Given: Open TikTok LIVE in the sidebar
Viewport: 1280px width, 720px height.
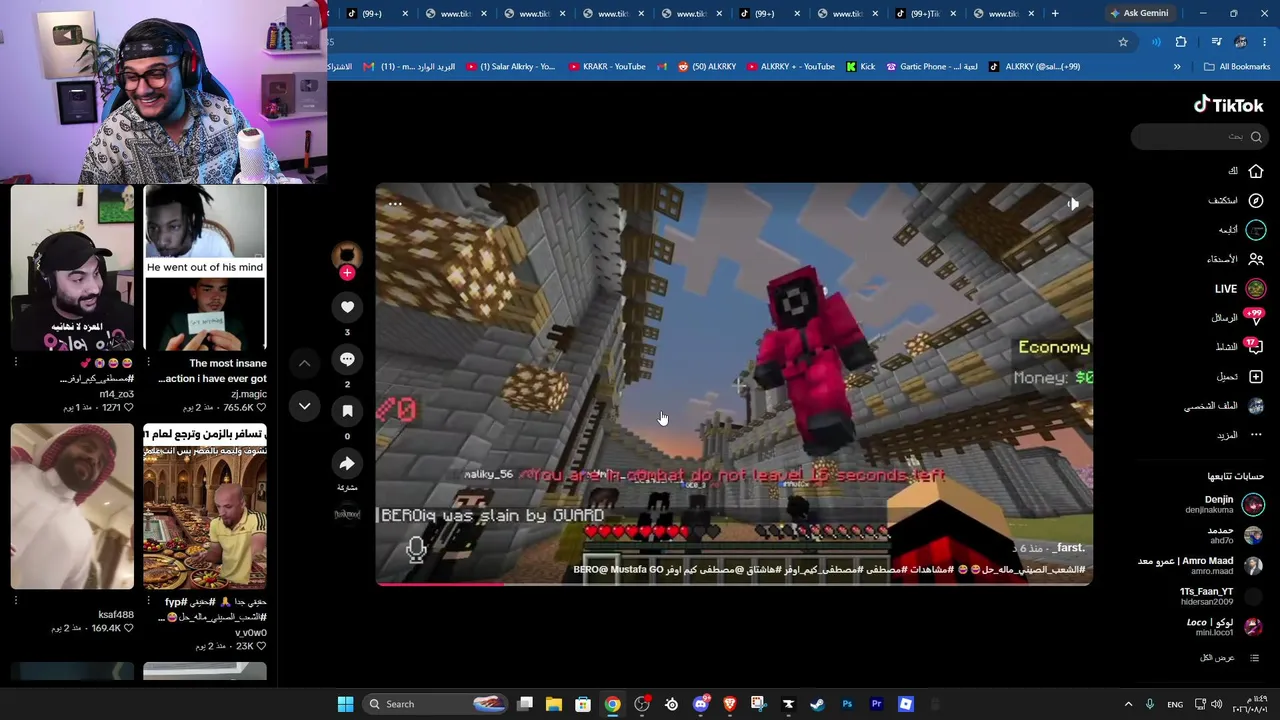Looking at the screenshot, I should tap(1240, 288).
